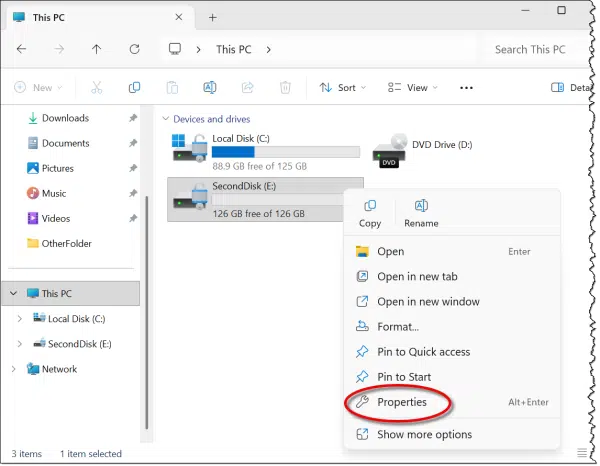Open Properties from the context menu

click(x=452, y=402)
